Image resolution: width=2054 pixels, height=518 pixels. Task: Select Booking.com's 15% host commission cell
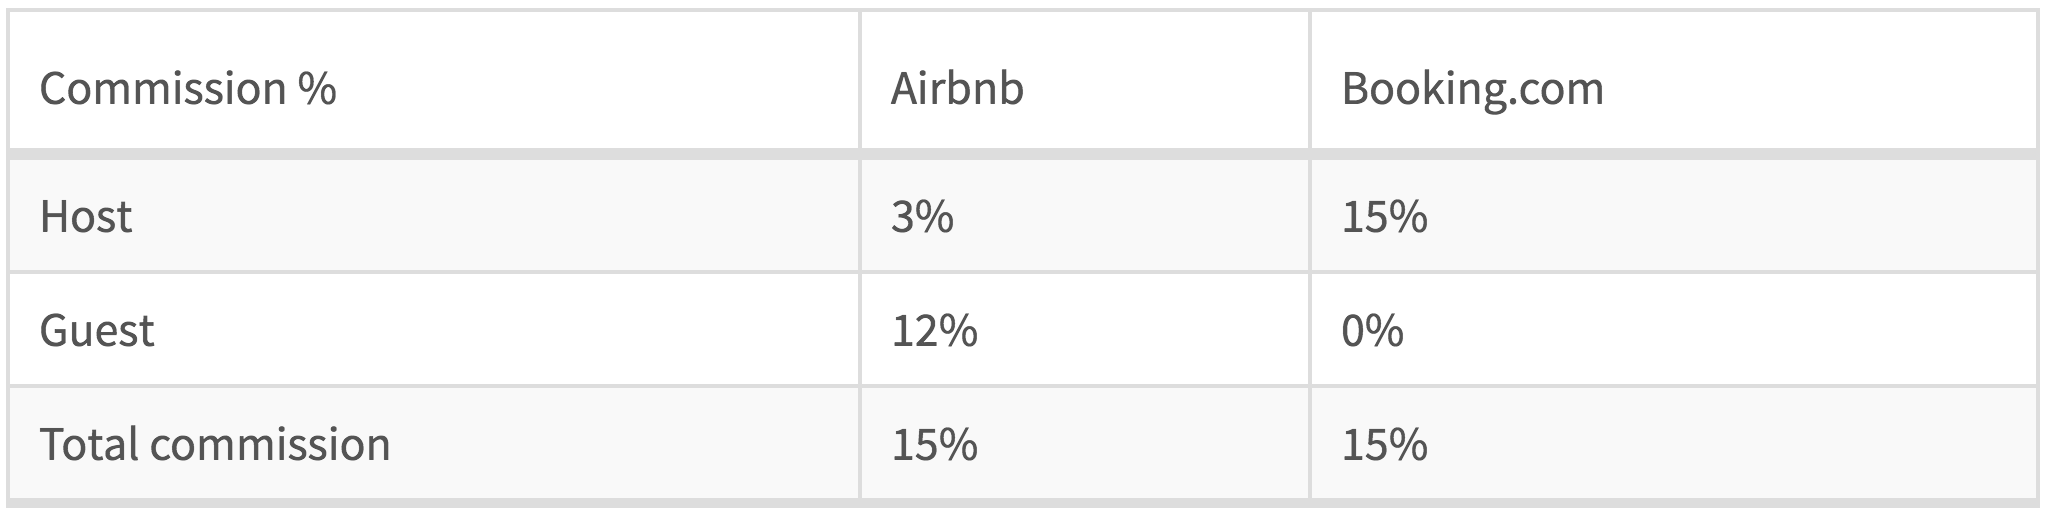pyautogui.click(x=1384, y=217)
